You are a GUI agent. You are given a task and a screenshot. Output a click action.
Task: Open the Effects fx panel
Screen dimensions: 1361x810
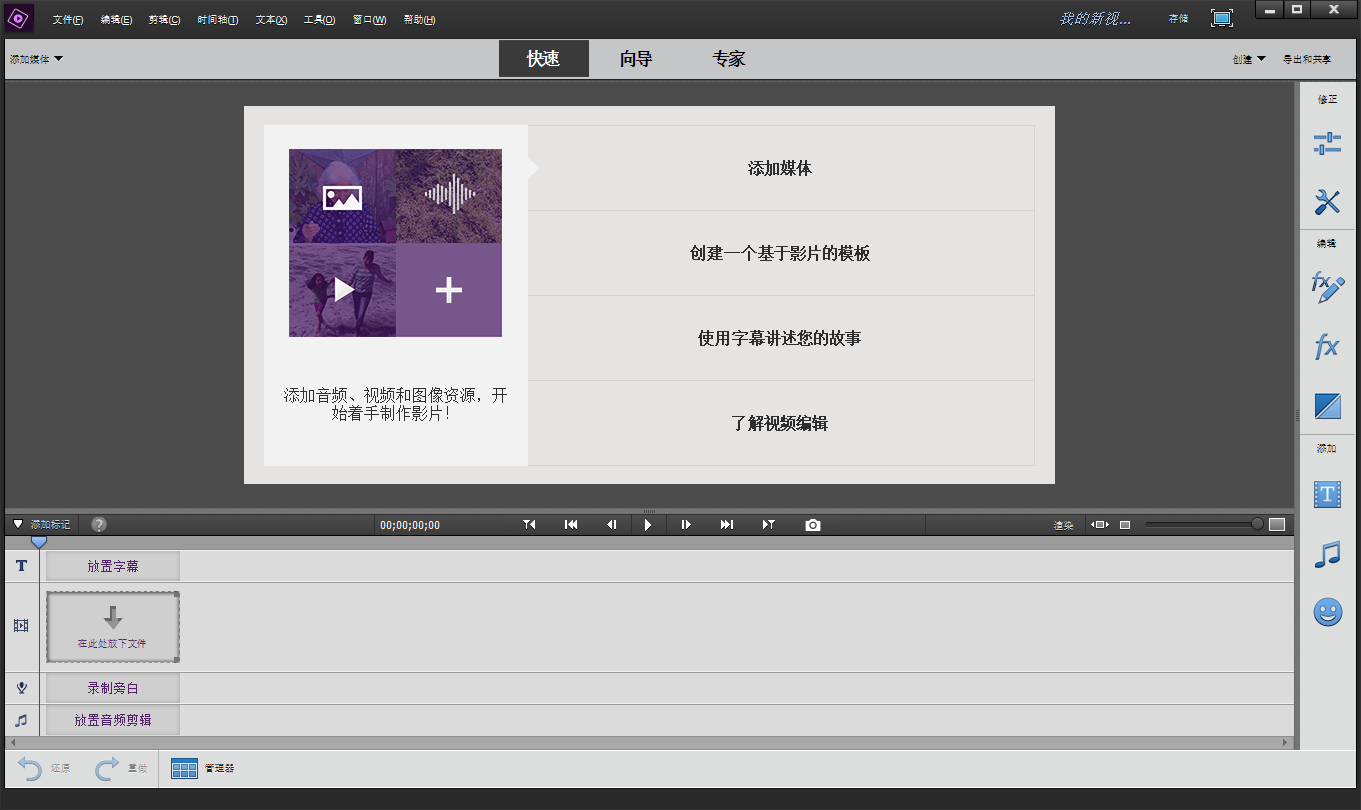[x=1327, y=348]
